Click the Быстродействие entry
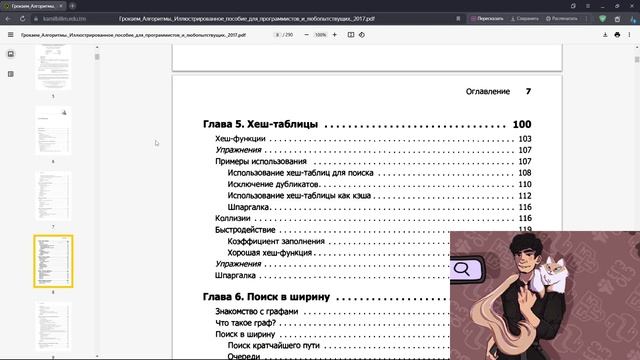The height and width of the screenshot is (360, 640). click(245, 230)
